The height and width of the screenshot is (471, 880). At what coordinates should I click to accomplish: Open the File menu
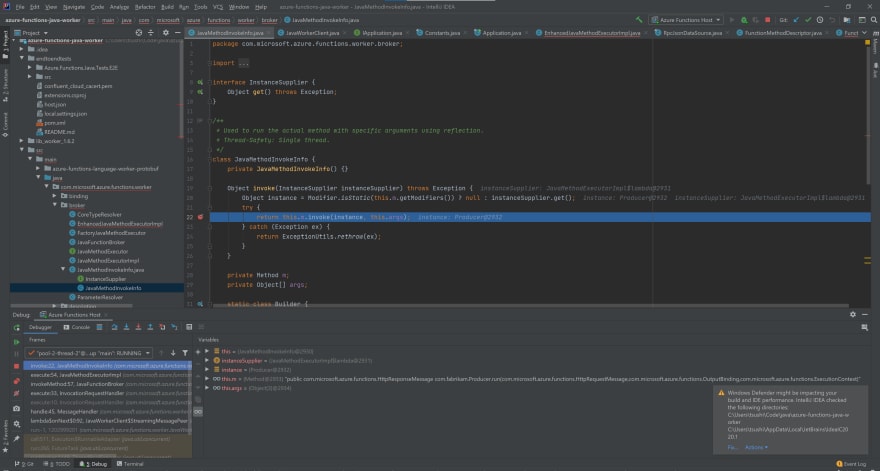pyautogui.click(x=20, y=7)
